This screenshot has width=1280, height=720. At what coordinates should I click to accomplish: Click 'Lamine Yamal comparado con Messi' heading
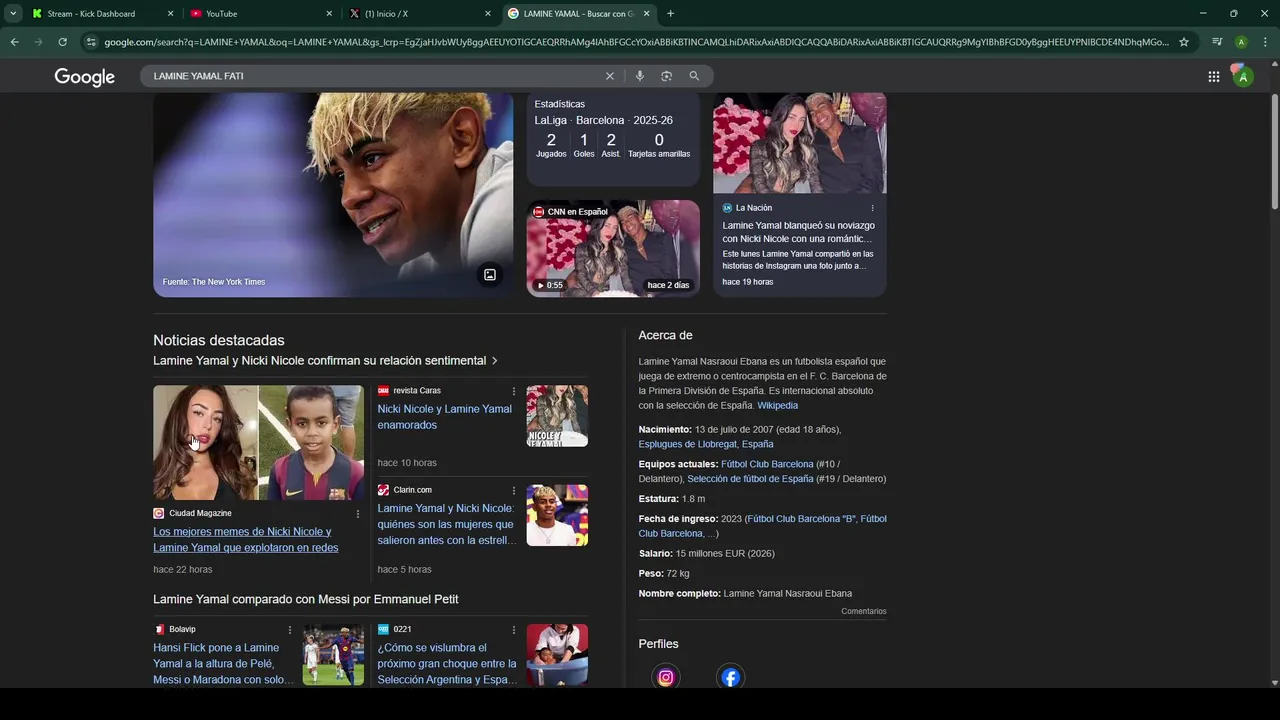pyautogui.click(x=306, y=599)
